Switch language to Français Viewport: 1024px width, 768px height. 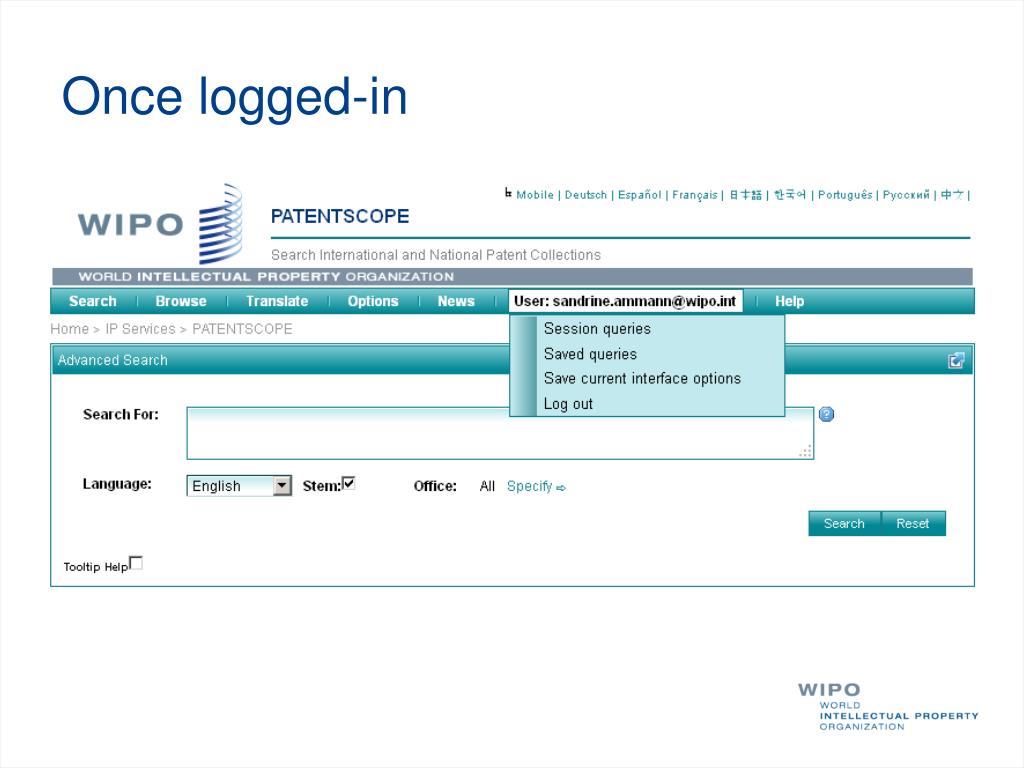tap(695, 195)
